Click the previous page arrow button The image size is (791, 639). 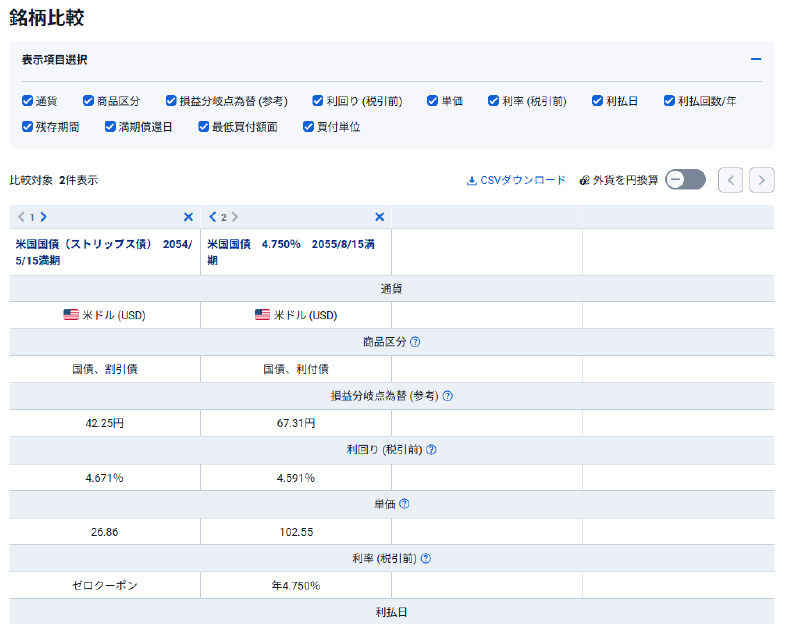pos(730,180)
